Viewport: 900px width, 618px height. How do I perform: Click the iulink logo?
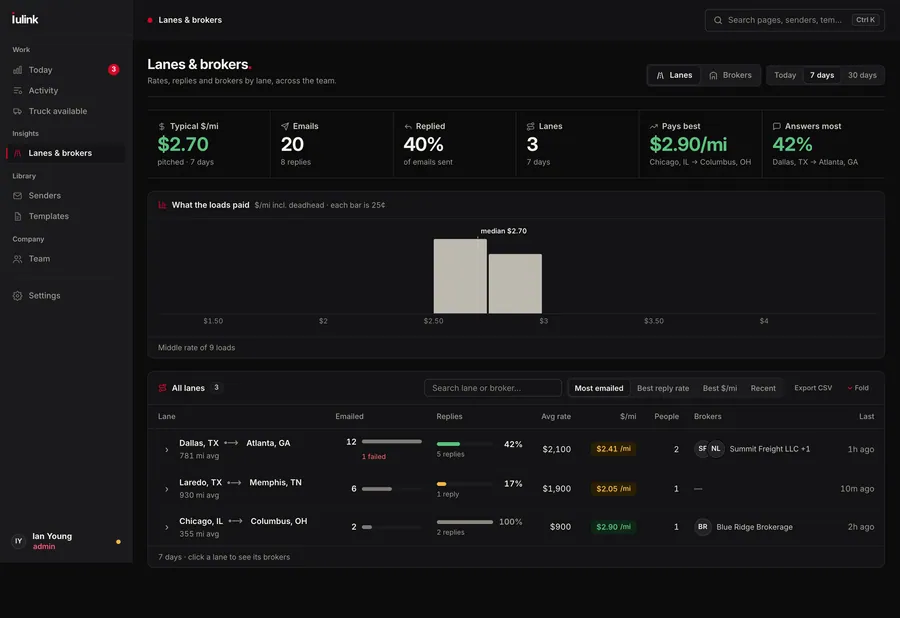[25, 19]
